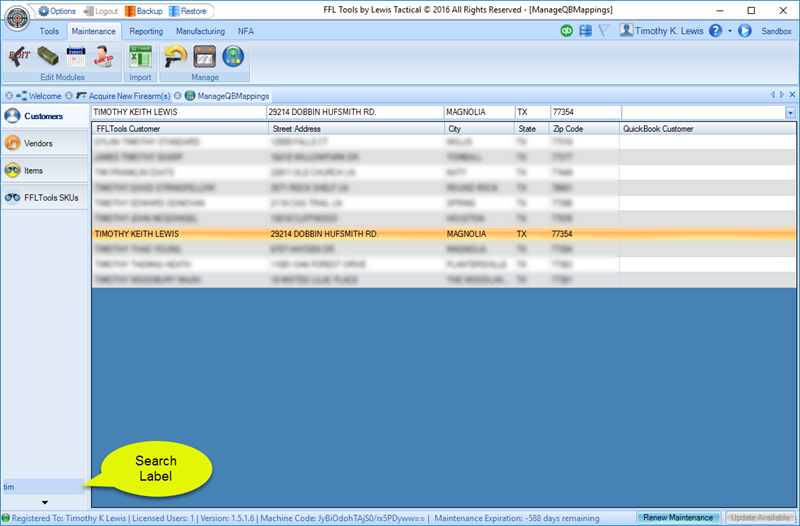Switch to the Manufacturing ribbon tab
Image resolution: width=800 pixels, height=526 pixels.
tap(201, 31)
